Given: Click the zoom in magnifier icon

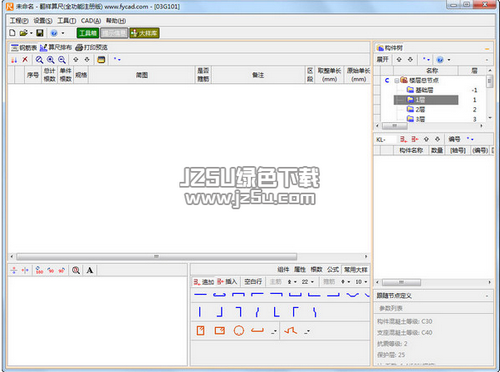Looking at the screenshot, I should point(51,60).
